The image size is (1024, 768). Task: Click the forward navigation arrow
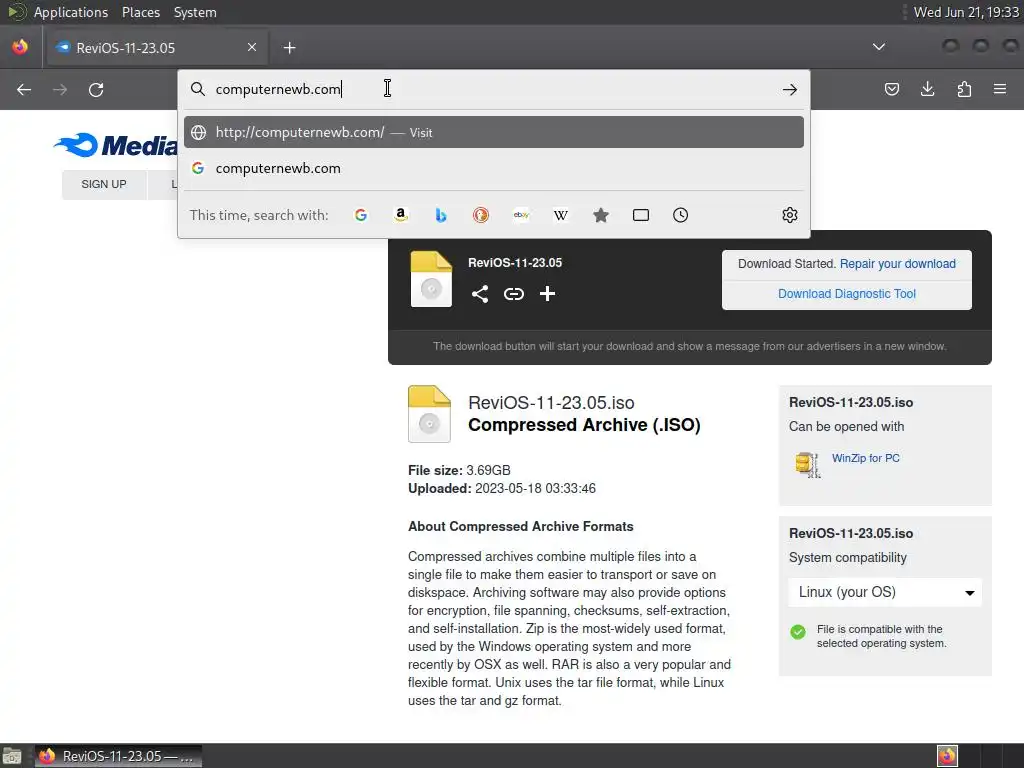tap(60, 89)
